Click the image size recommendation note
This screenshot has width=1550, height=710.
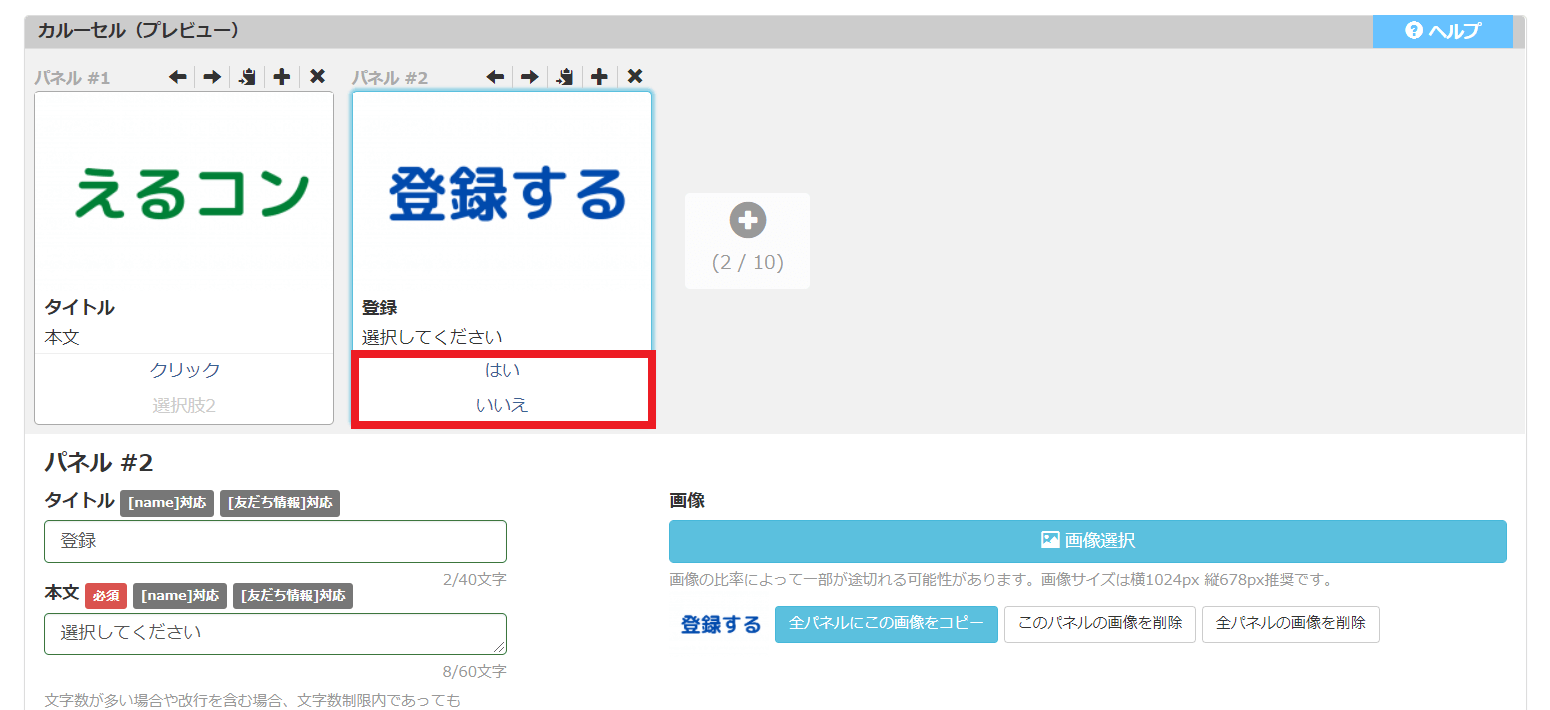1001,580
